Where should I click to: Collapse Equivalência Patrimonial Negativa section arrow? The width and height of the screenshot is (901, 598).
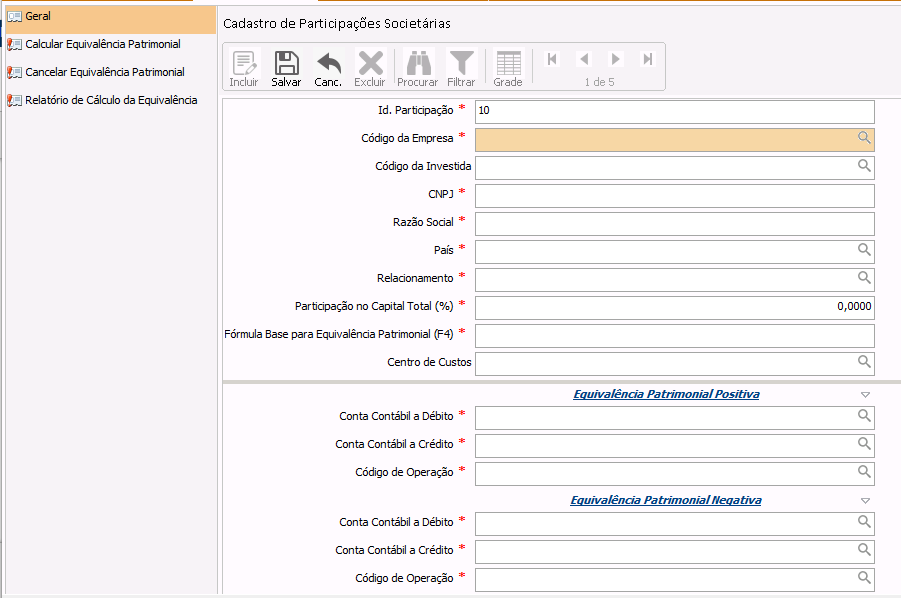click(865, 501)
